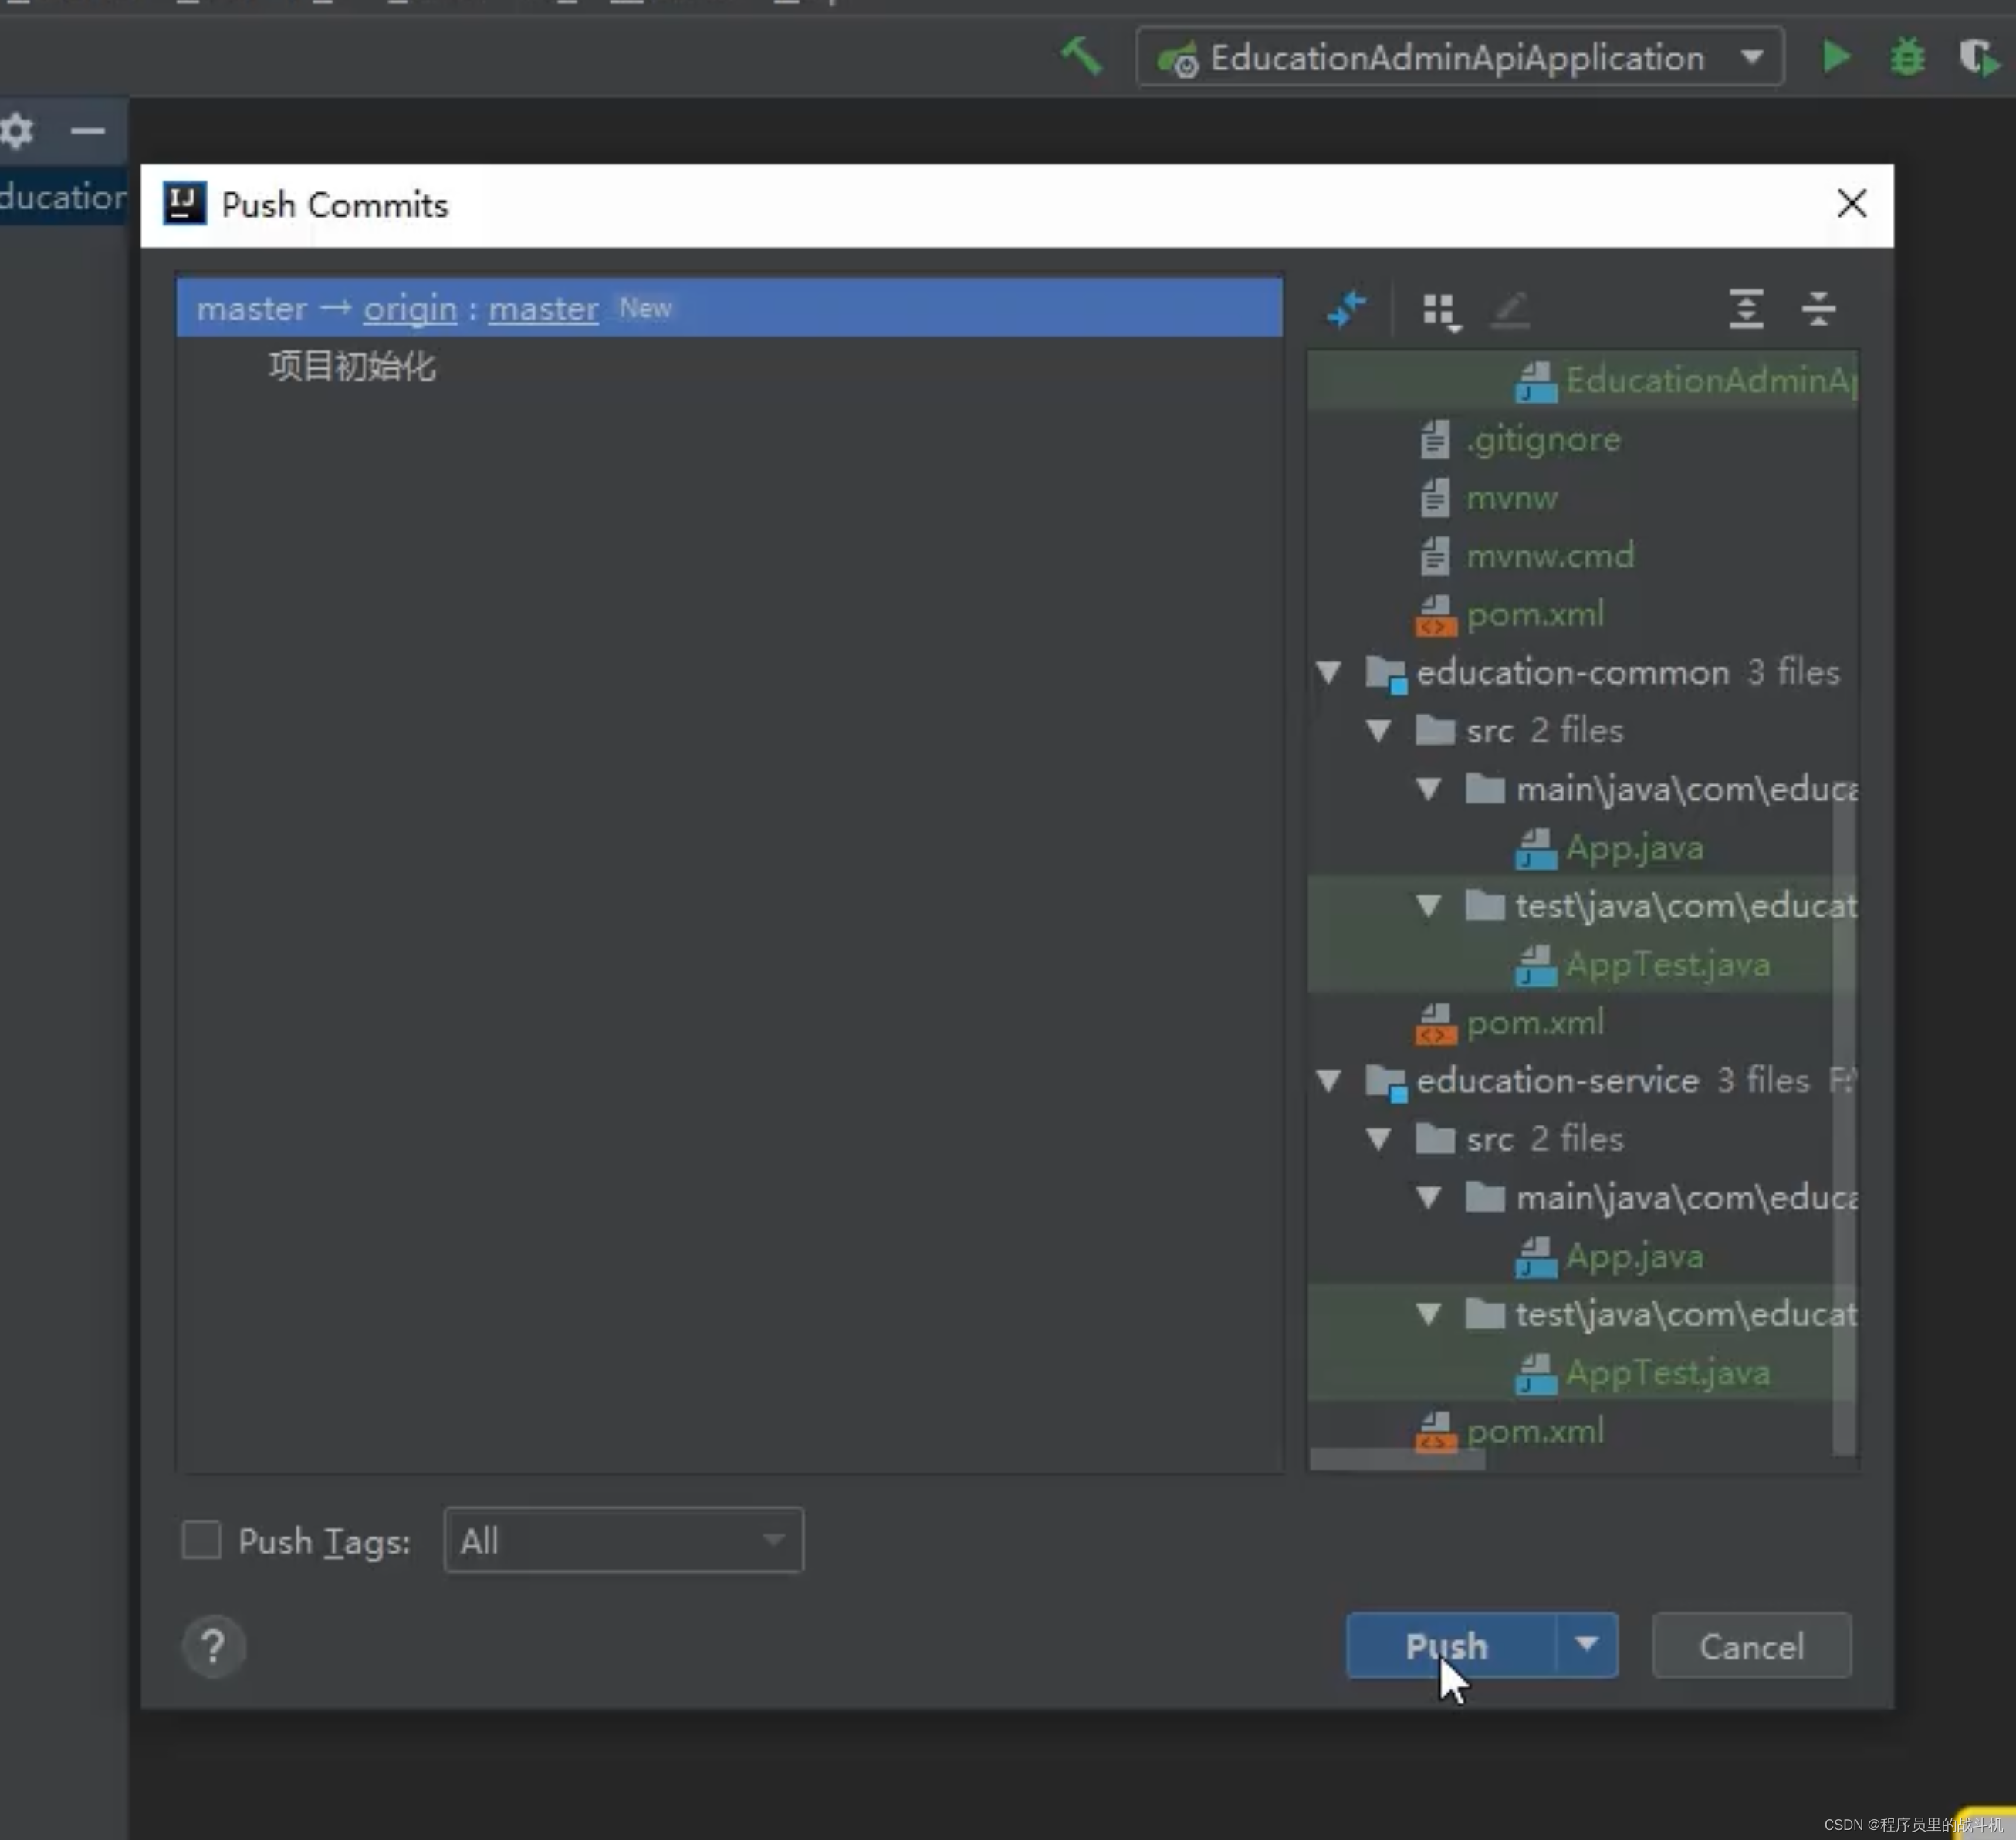Start debugging with the bug icon
2016x1840 pixels.
tap(1907, 57)
